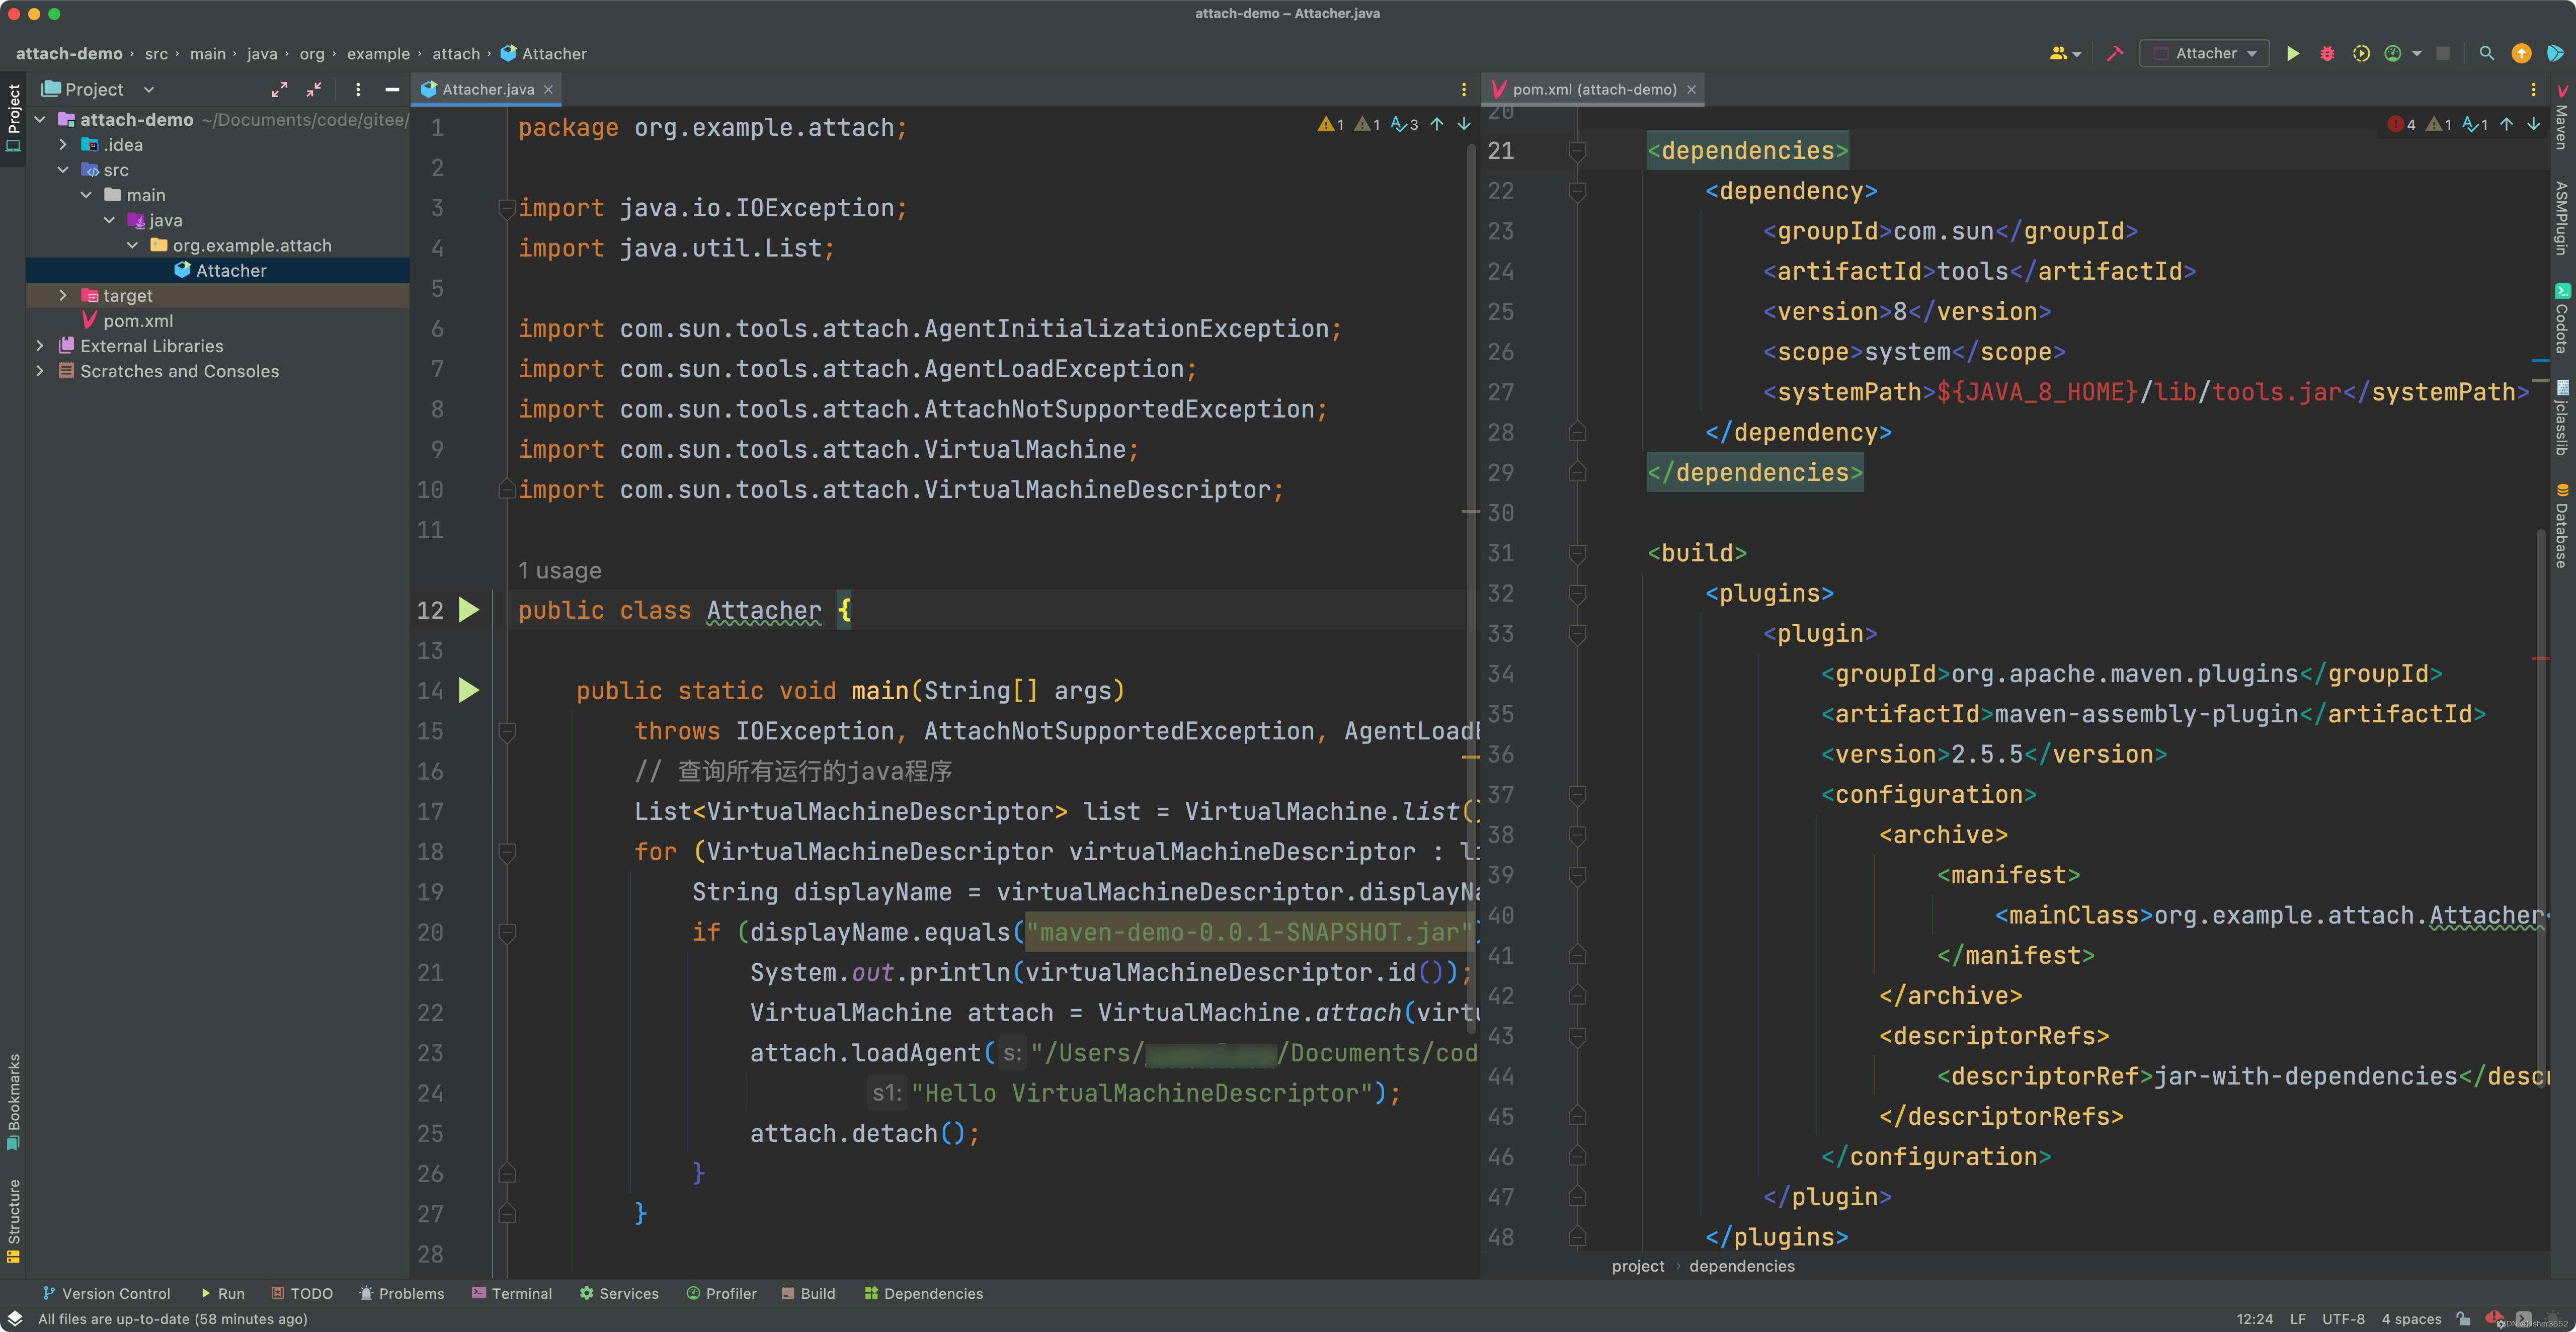Screen dimensions: 2576x1332
Task: Click the cyan plugin icon in the toolbar's far corner
Action: pos(2555,54)
